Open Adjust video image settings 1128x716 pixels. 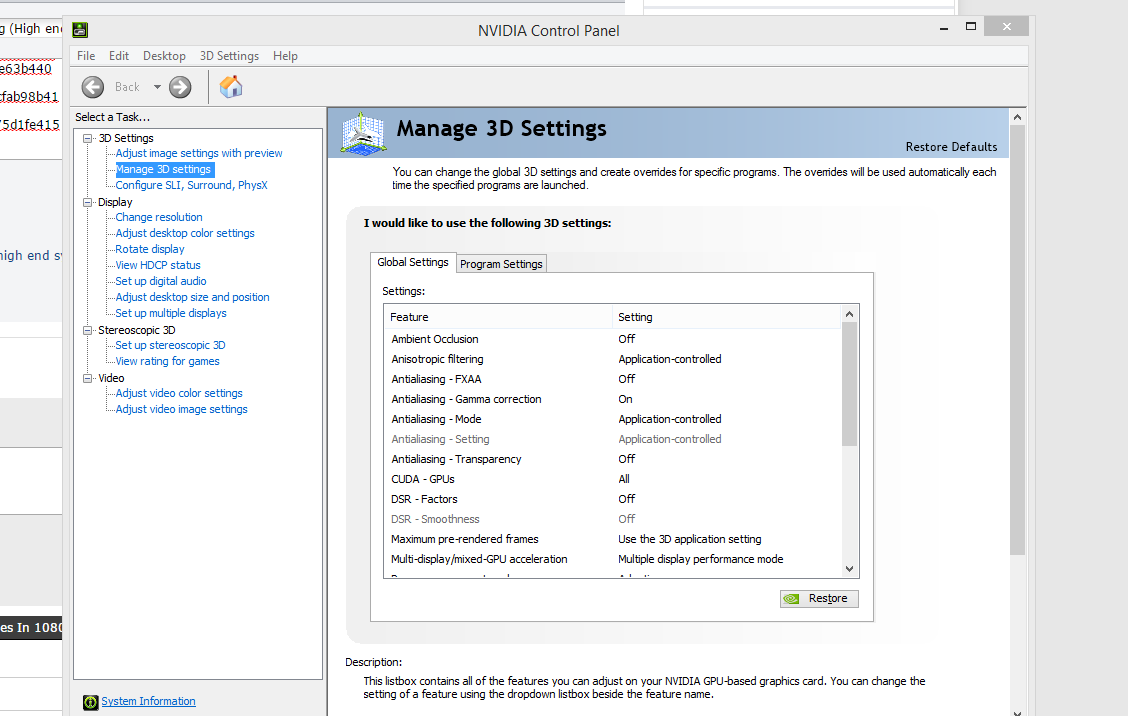click(x=181, y=409)
